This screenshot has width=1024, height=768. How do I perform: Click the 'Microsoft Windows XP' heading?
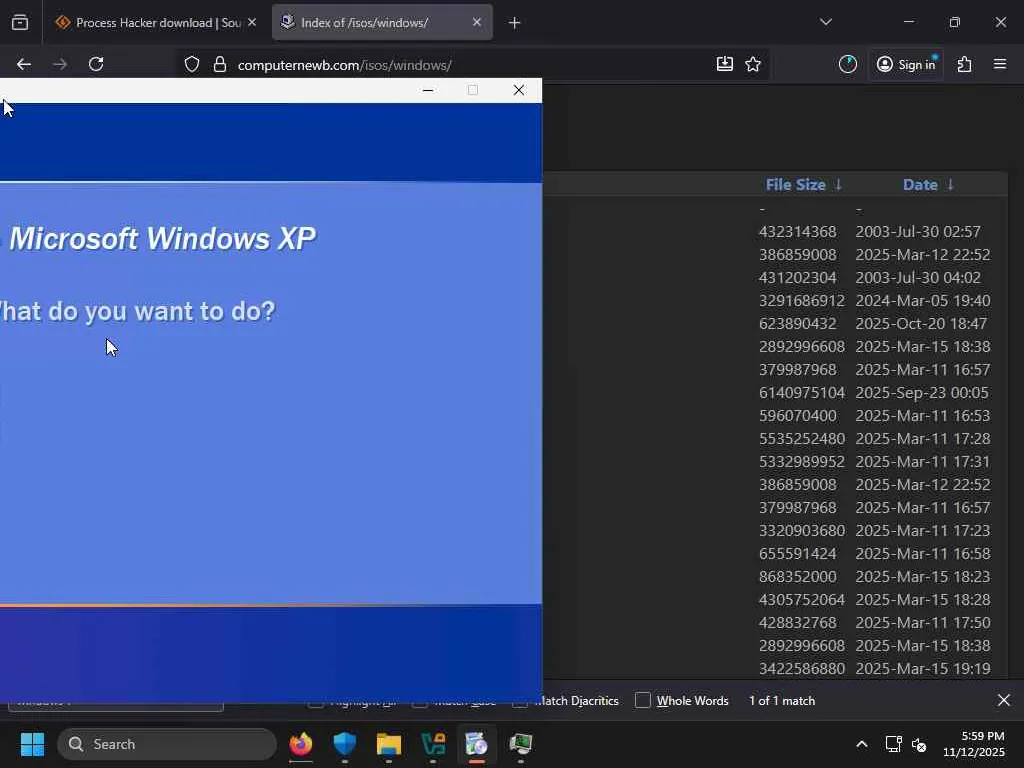pyautogui.click(x=163, y=239)
